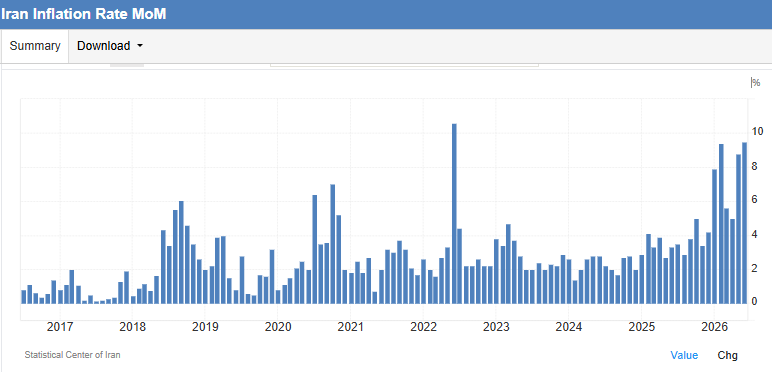The image size is (772, 372).
Task: Select the 2026 x-axis label
Action: coord(714,327)
